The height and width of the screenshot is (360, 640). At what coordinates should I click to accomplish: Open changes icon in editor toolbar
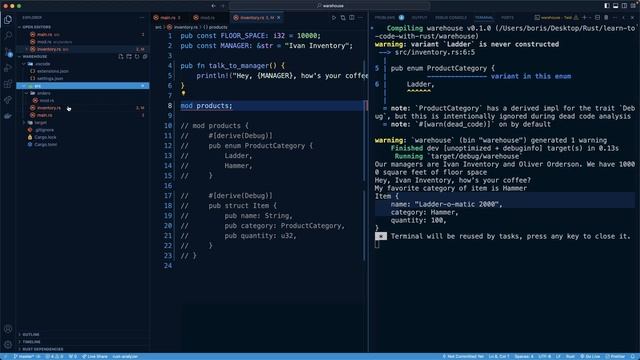(343, 18)
